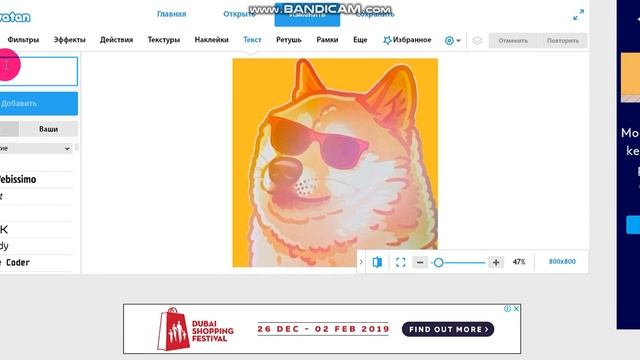Open the Ретушь tab
The width and height of the screenshot is (640, 360).
[289, 40]
